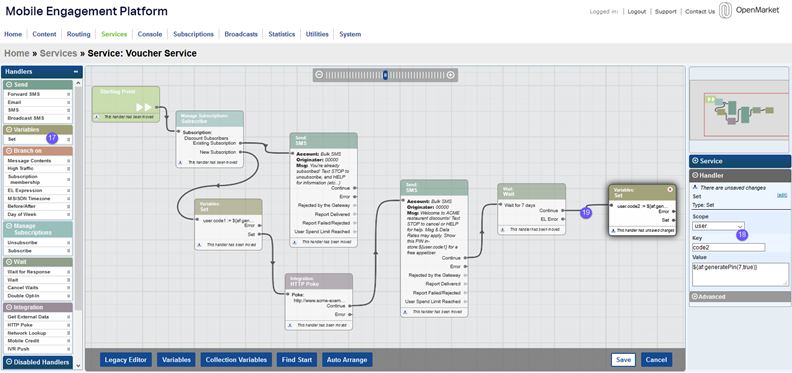Screen dimensions: 792x373
Task: Open the Content menu tab
Action: click(44, 34)
